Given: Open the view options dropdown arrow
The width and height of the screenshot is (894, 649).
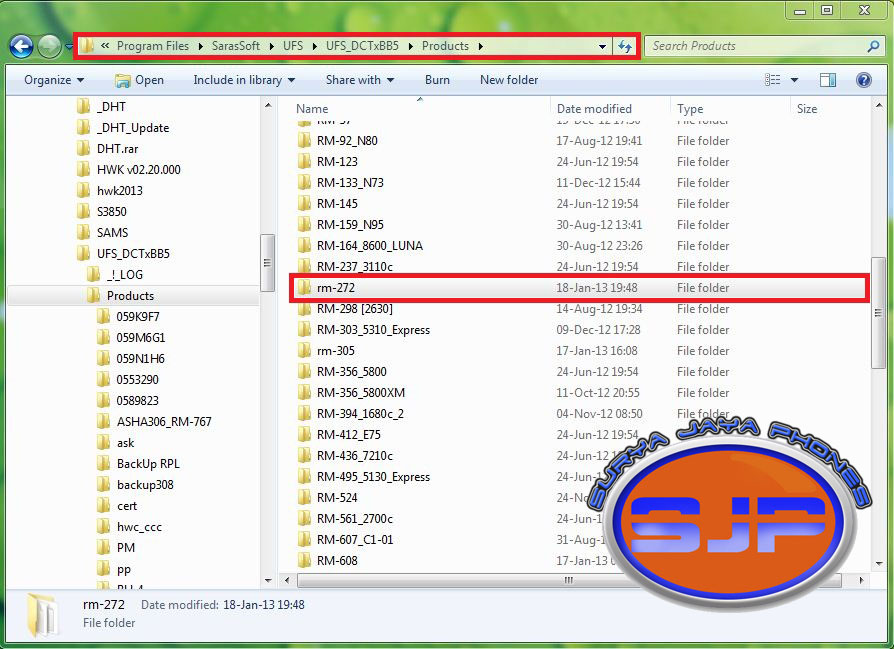Looking at the screenshot, I should click(794, 80).
